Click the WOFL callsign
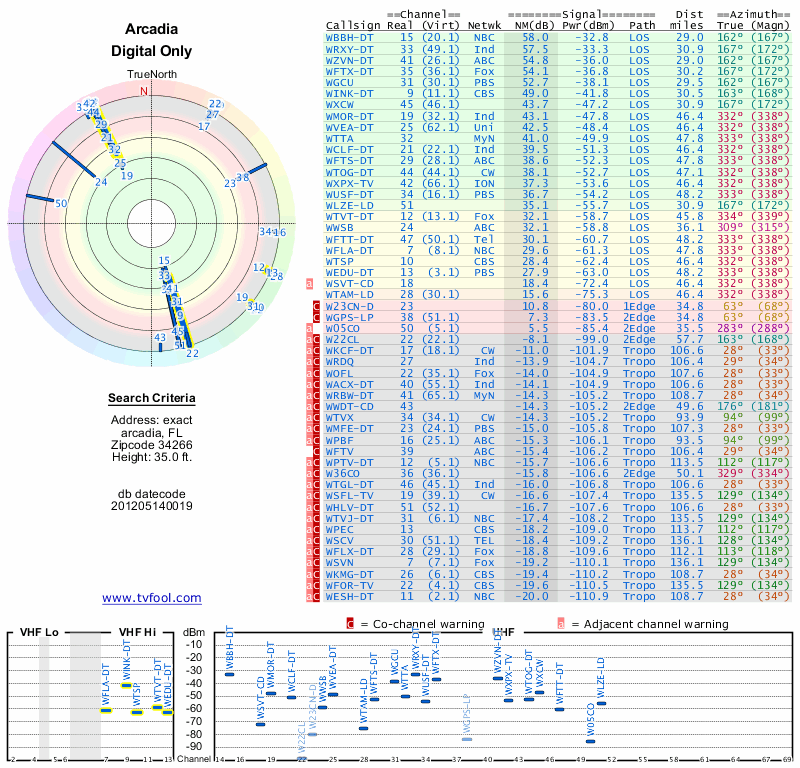Viewport: 800px width, 768px height. click(x=340, y=374)
